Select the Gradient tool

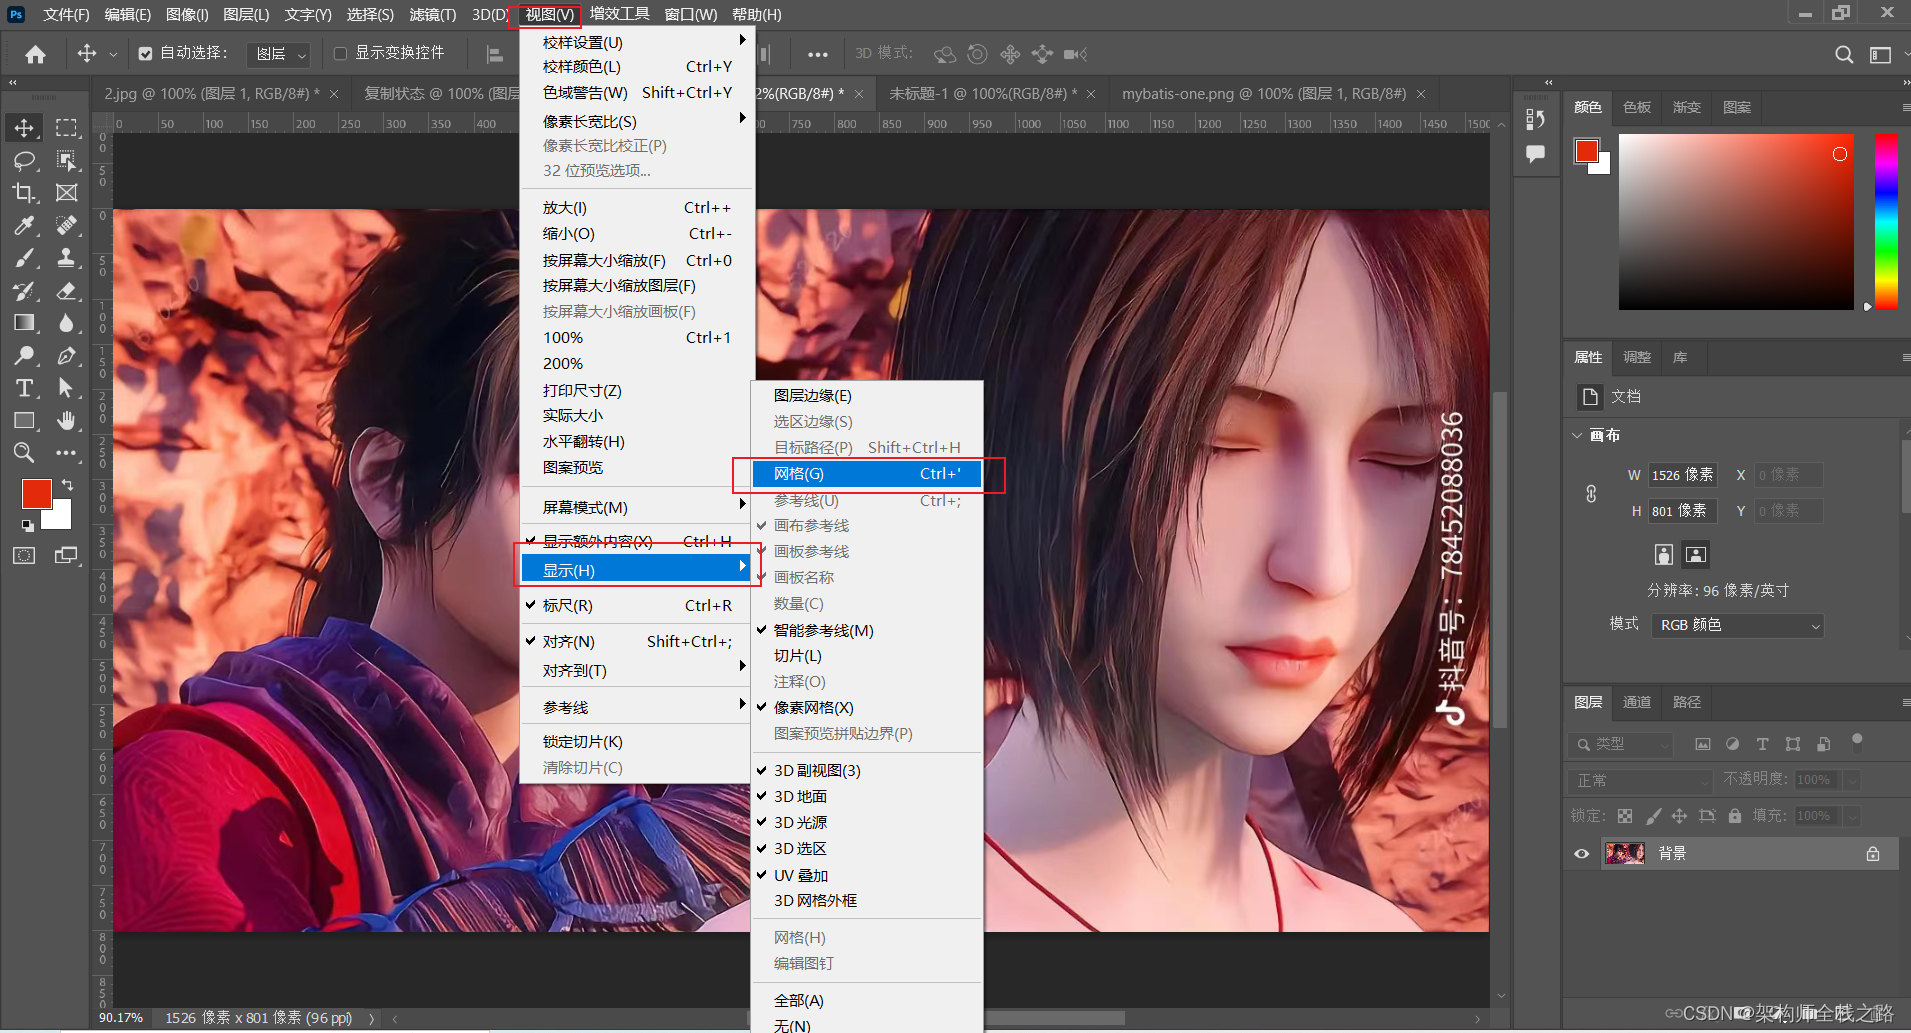click(x=24, y=323)
